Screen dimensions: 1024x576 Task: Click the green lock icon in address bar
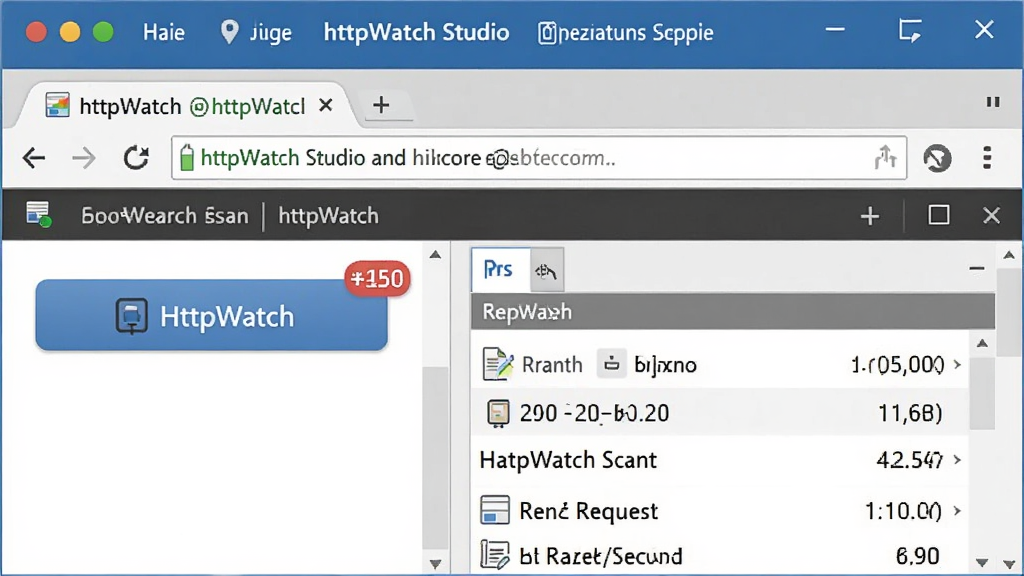187,157
